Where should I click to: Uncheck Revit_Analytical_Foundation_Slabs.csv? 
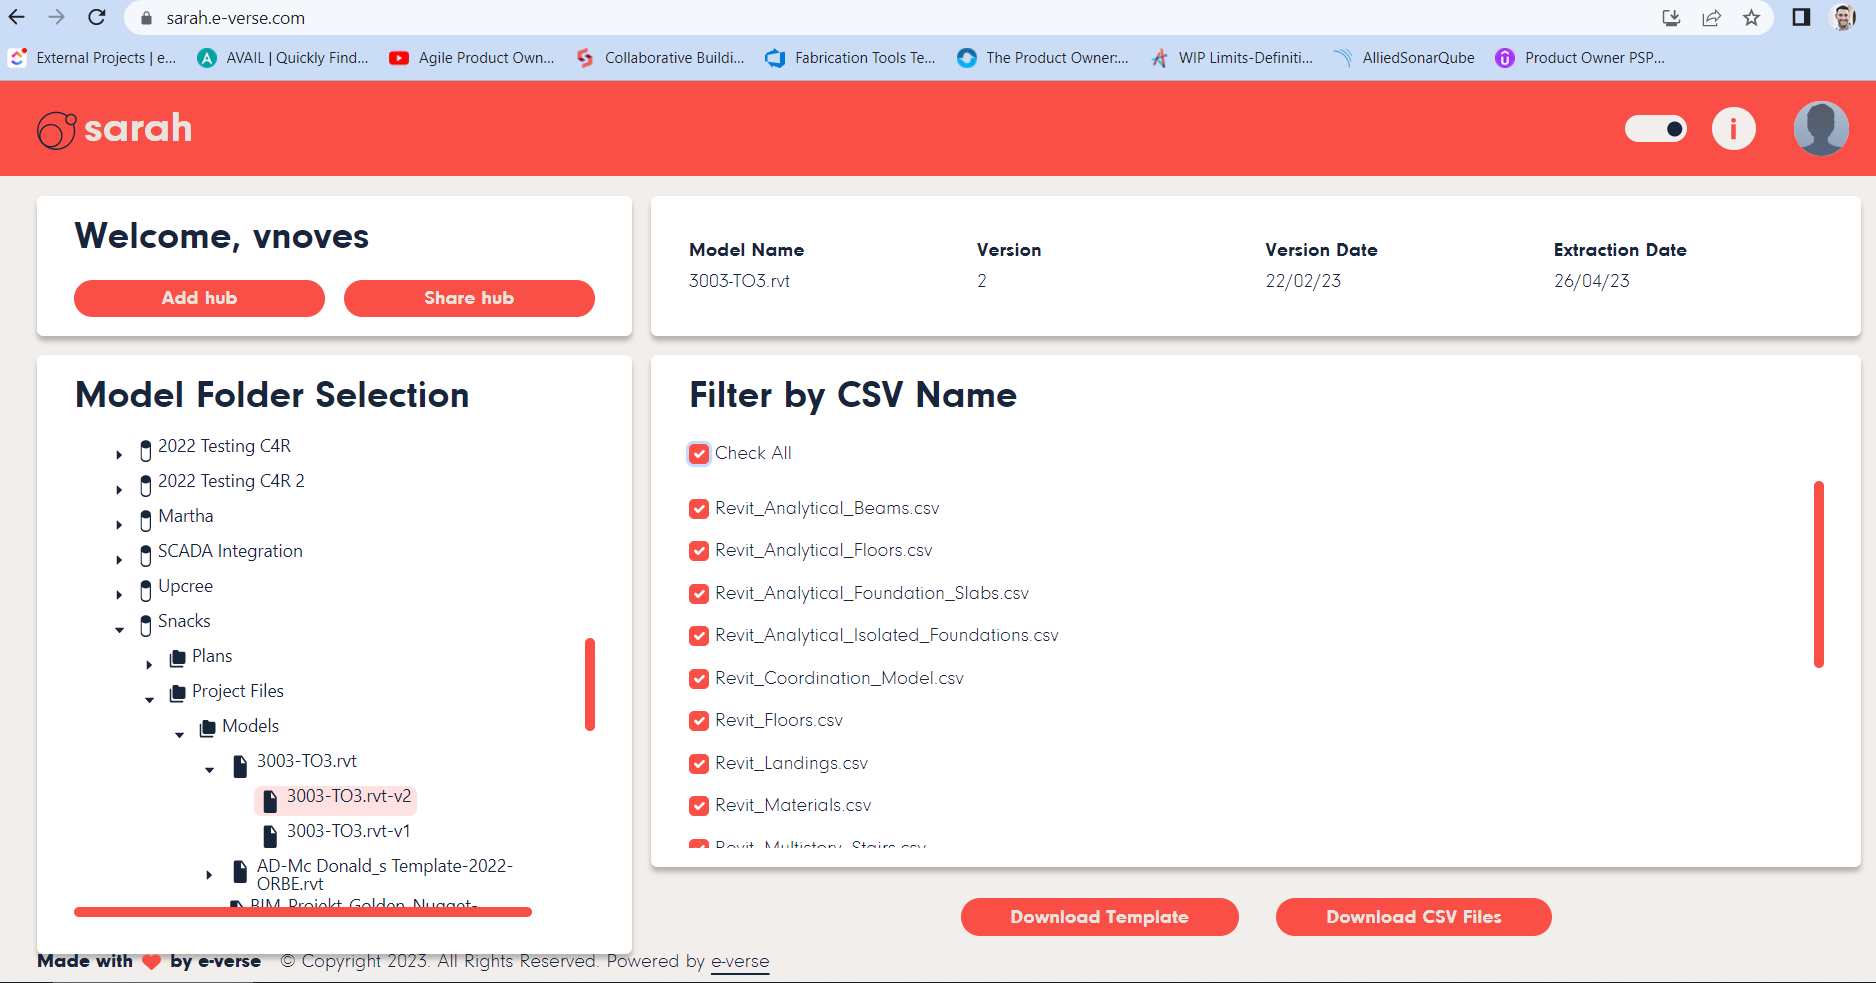click(x=699, y=594)
